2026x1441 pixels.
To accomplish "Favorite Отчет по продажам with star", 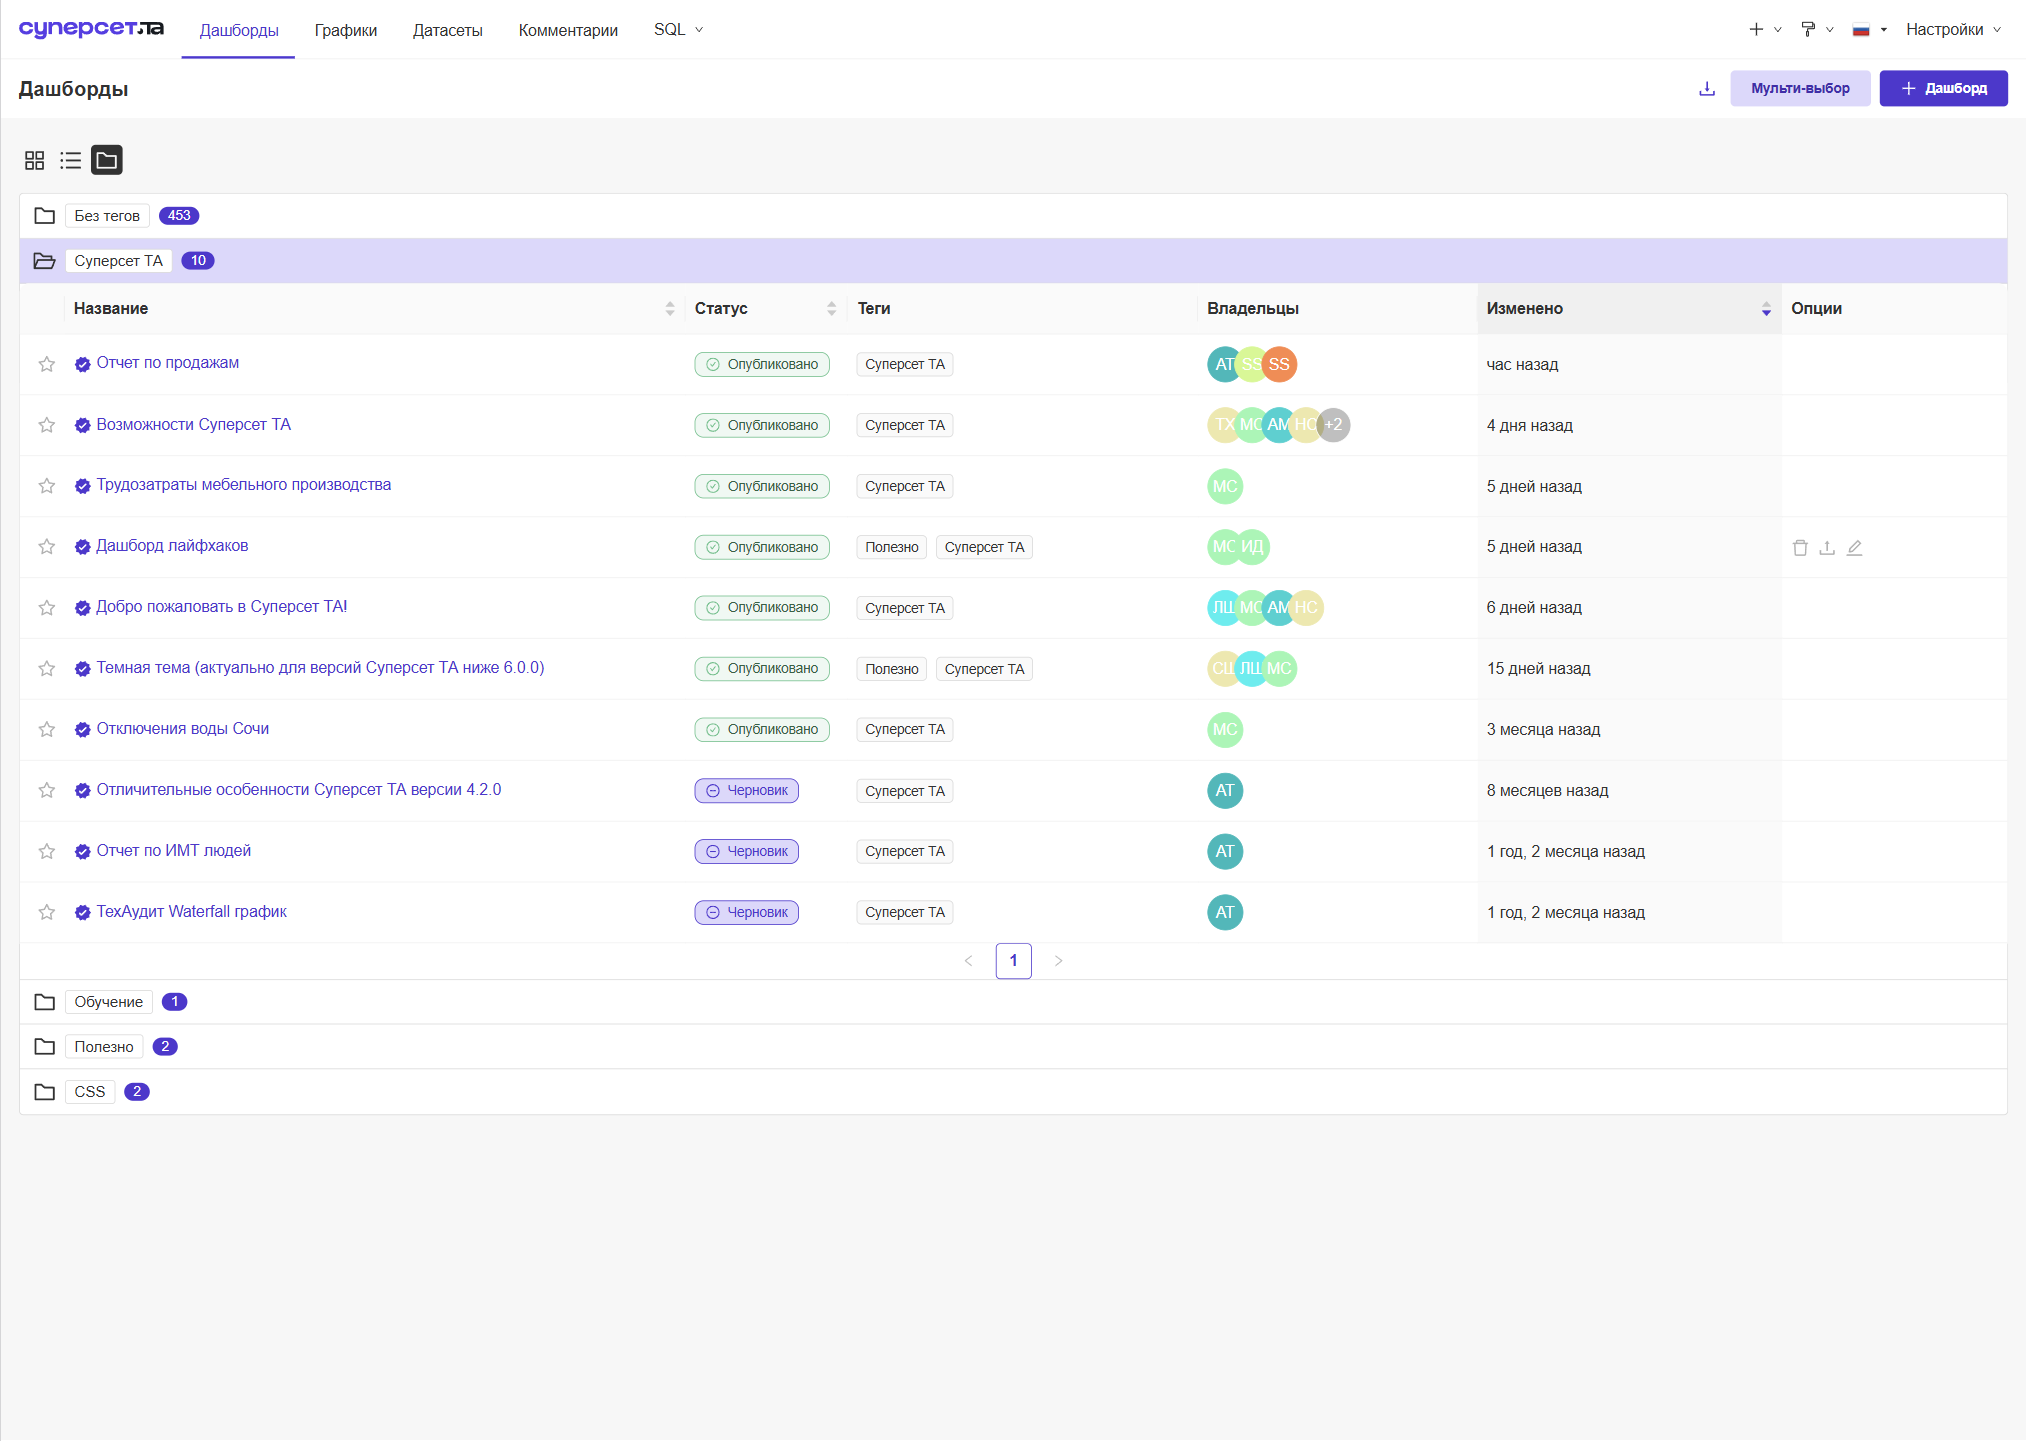I will point(47,364).
